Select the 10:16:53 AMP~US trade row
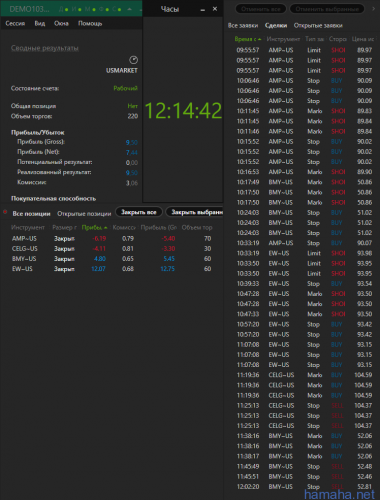Screen dimensions: 380x500 click(x=303, y=172)
